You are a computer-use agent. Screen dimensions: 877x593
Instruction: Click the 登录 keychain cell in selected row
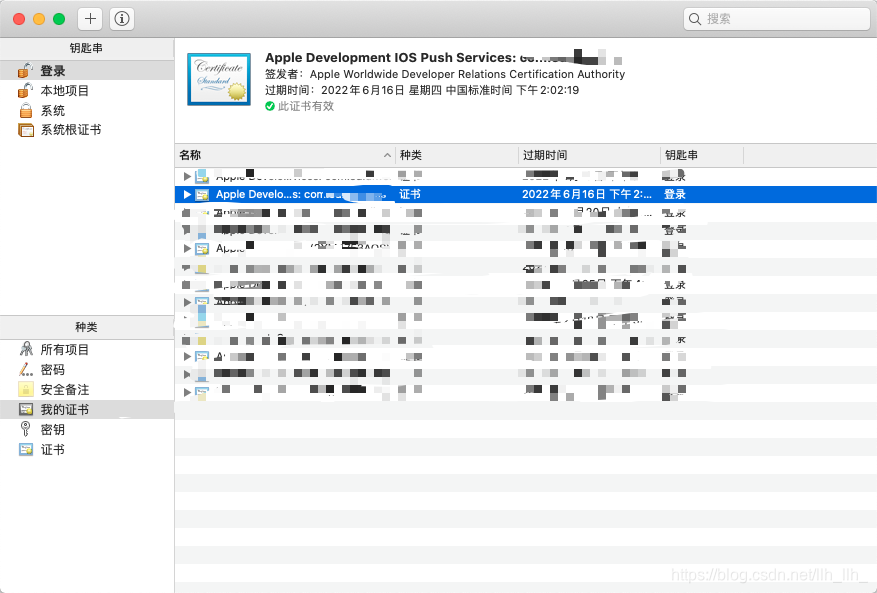pos(675,194)
